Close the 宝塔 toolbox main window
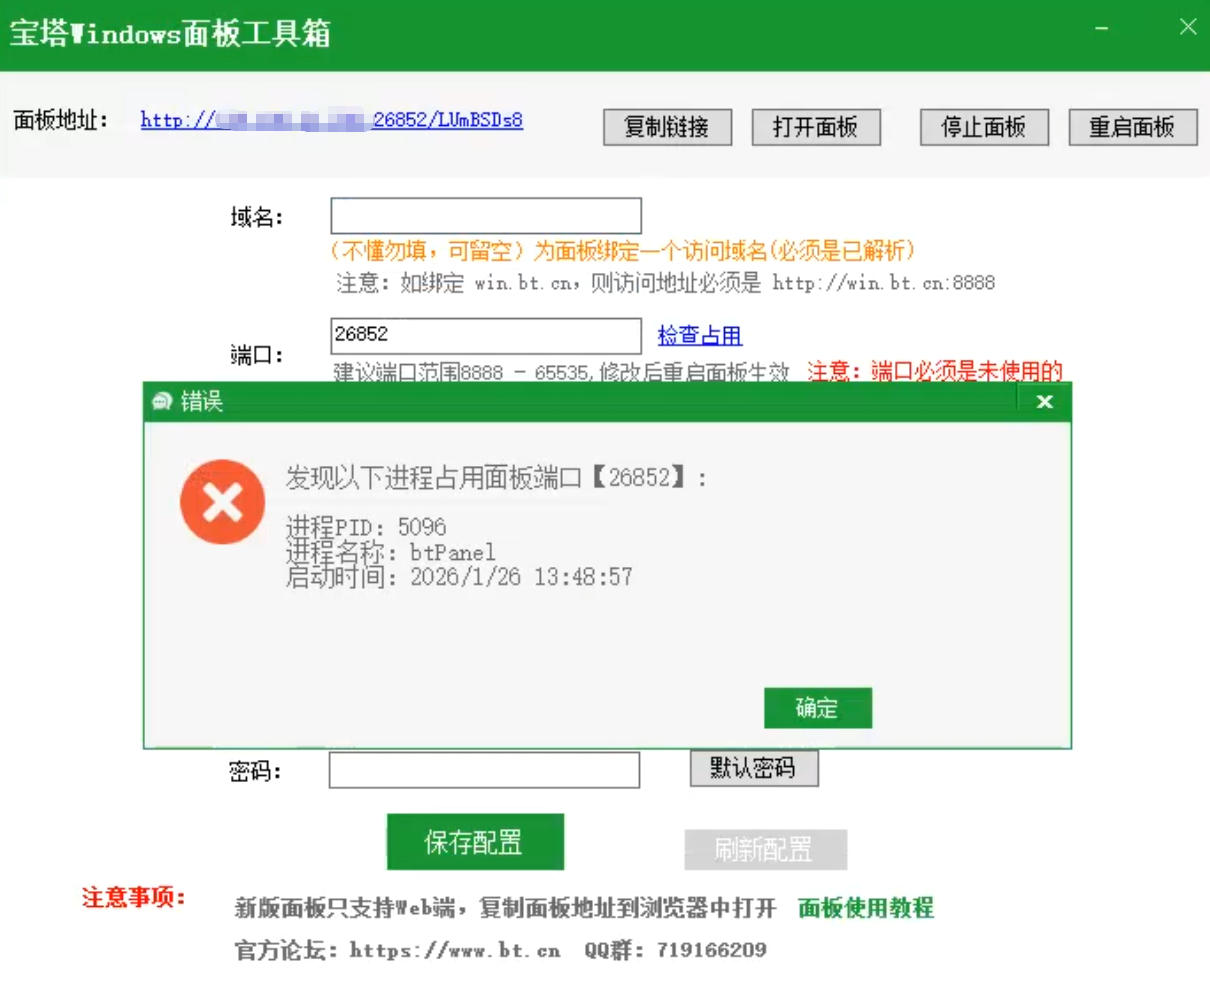Image resolution: width=1210 pixels, height=983 pixels. tap(1188, 27)
